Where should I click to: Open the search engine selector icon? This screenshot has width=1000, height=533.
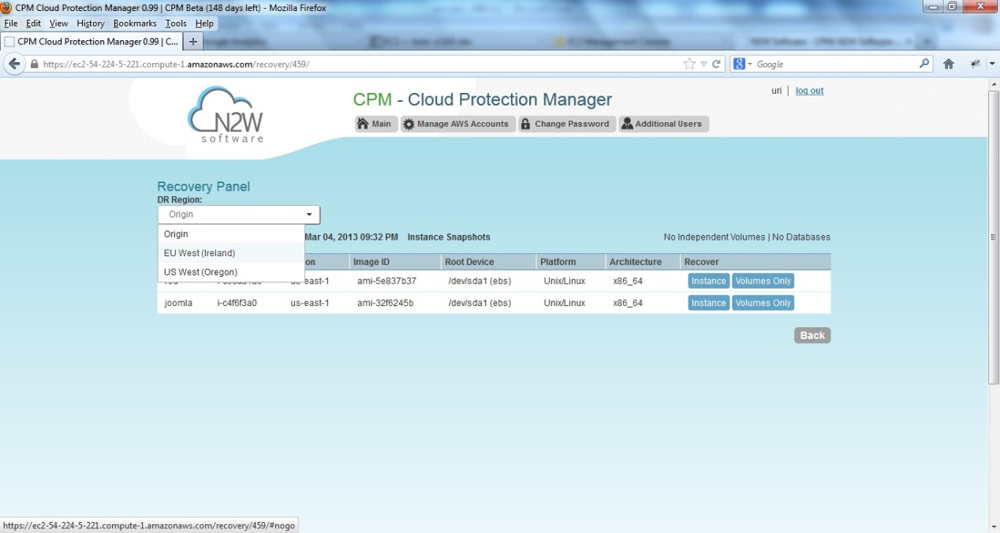742,64
